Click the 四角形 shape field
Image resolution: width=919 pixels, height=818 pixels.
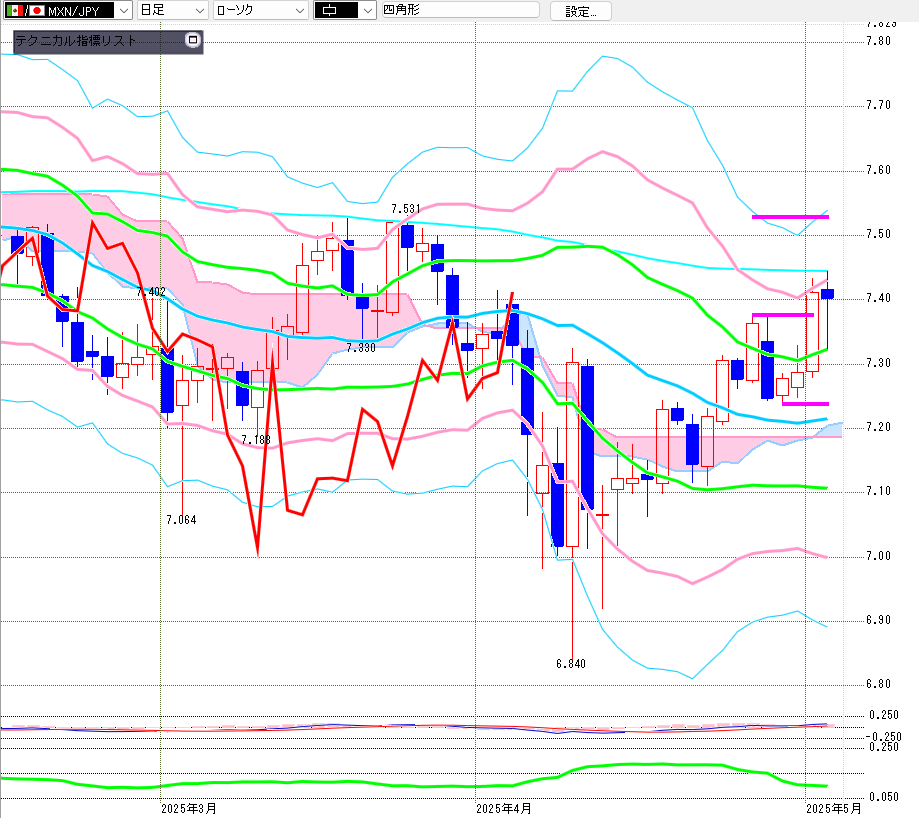click(x=460, y=10)
